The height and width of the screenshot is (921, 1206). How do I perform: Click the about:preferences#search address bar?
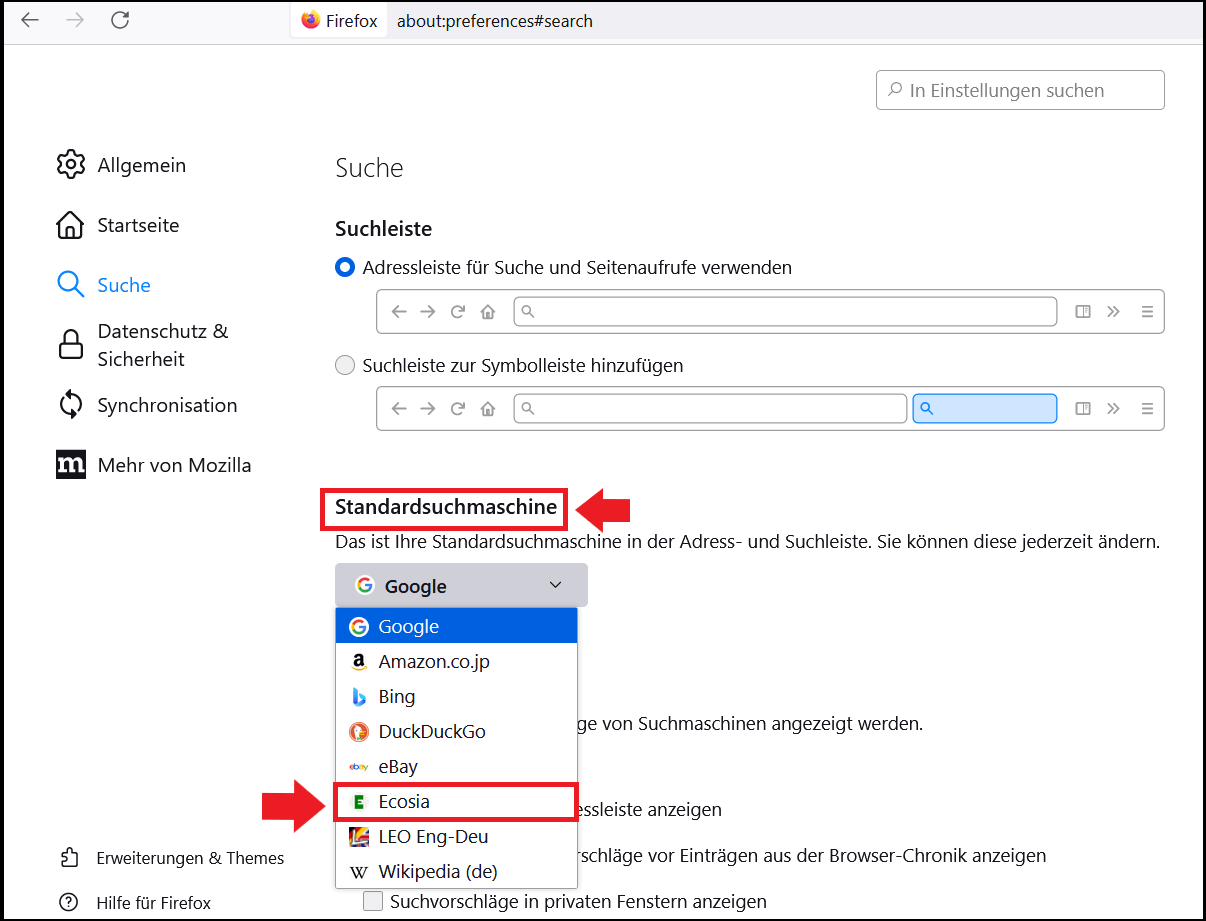click(494, 21)
